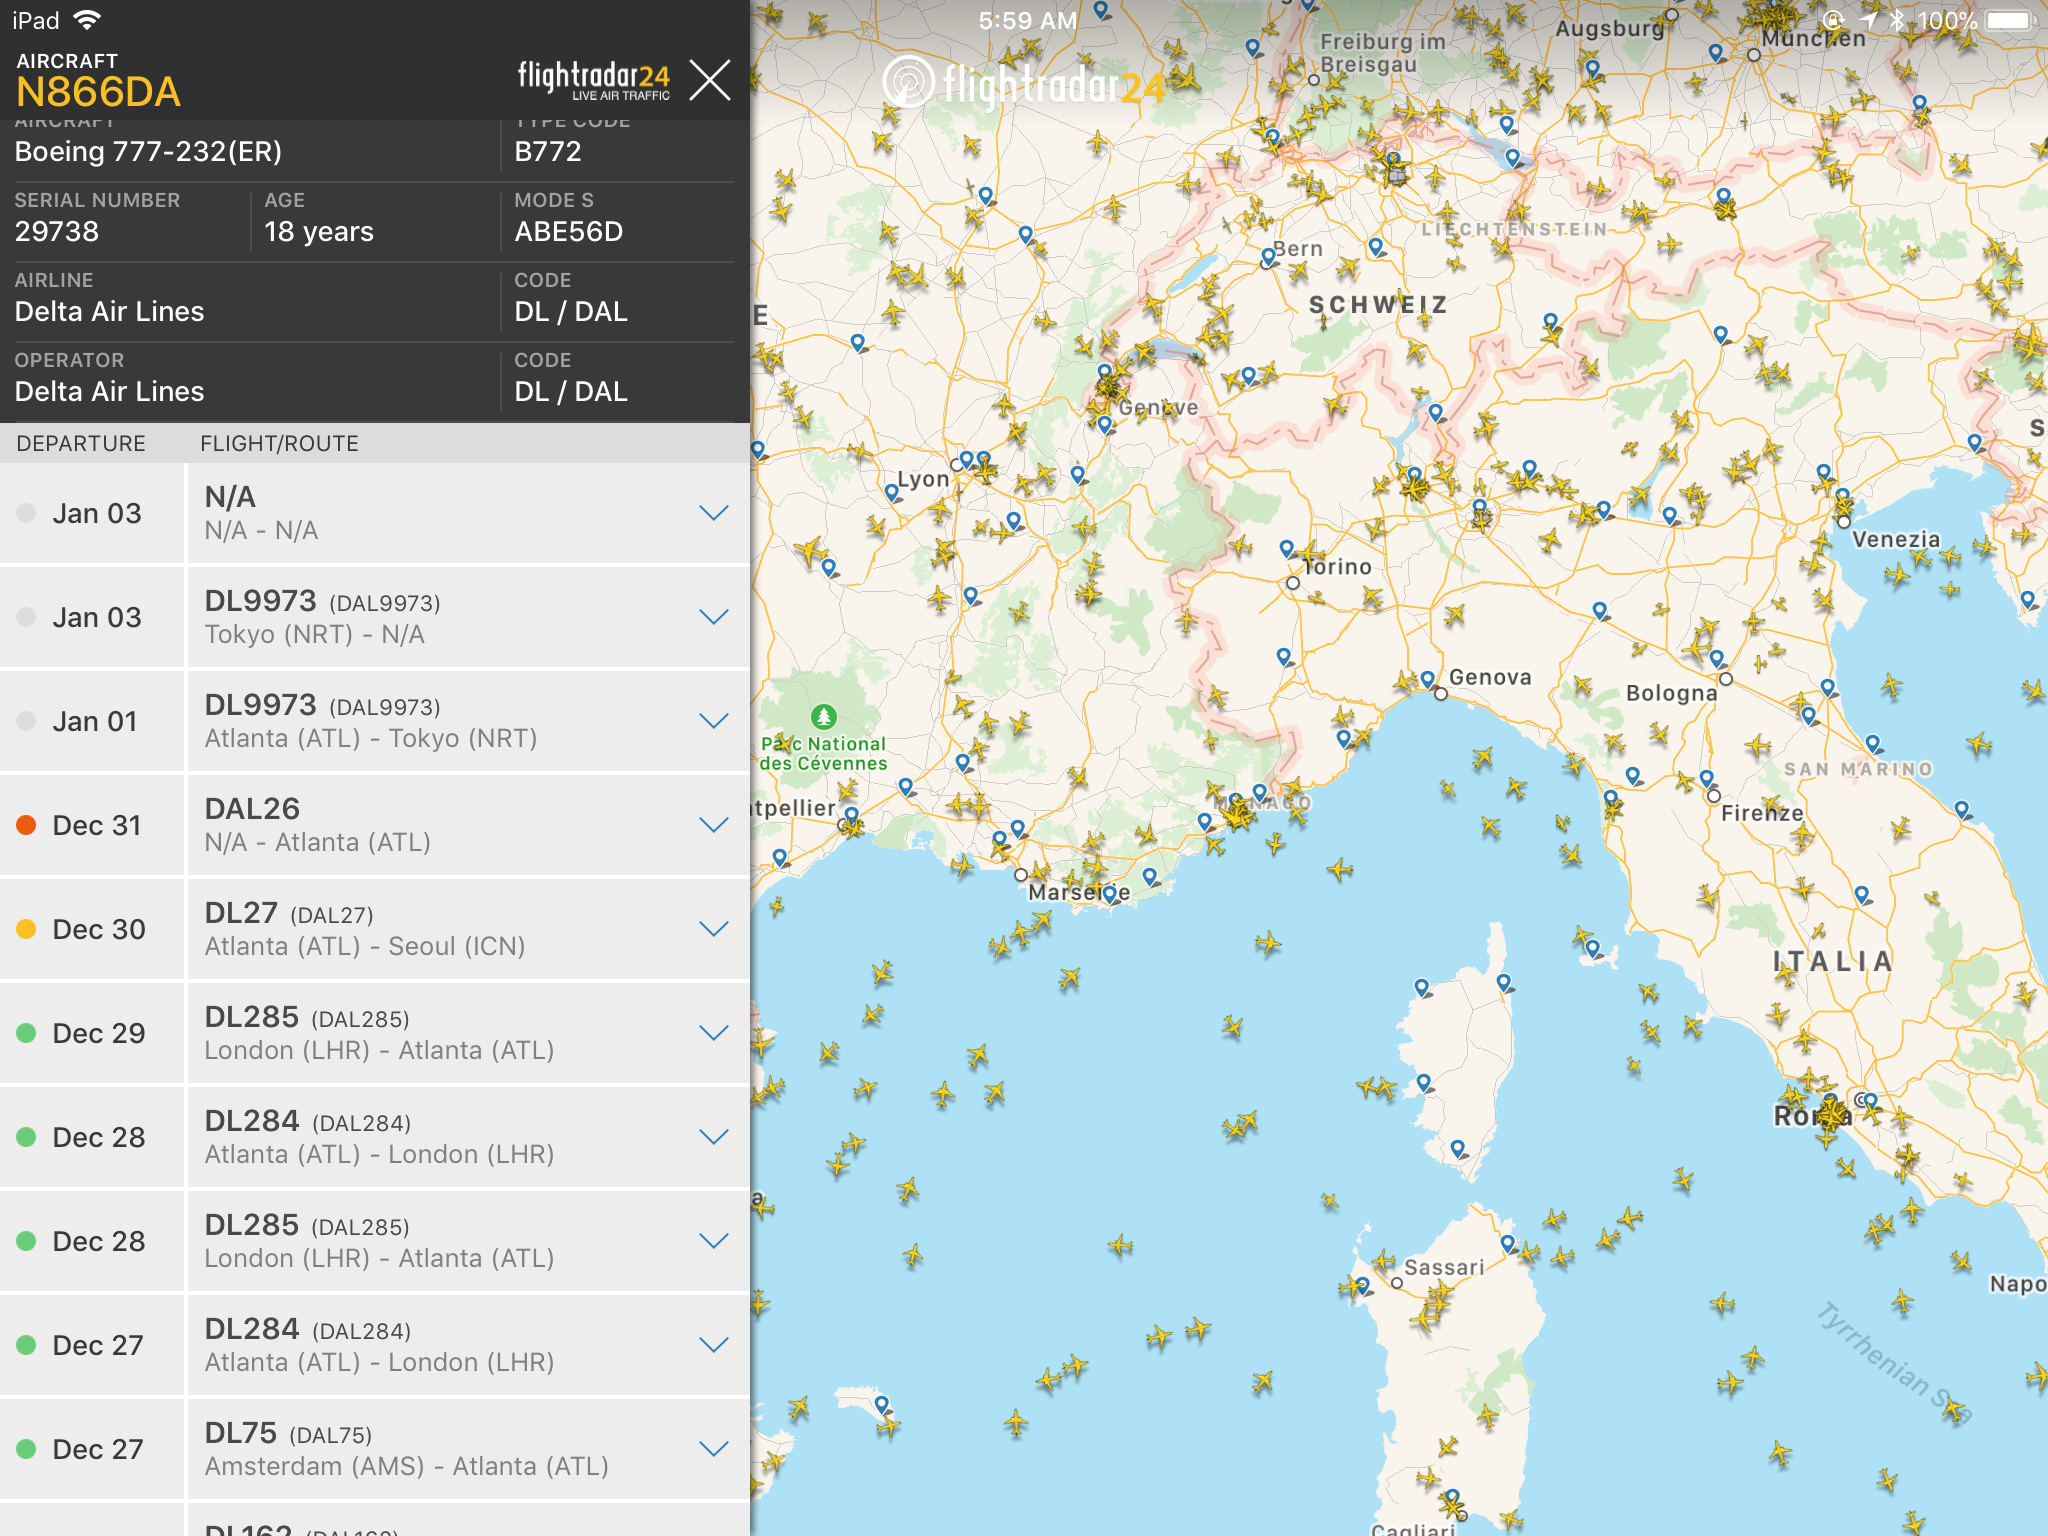
Task: Tap the orange status dot for Dec 31
Action: click(27, 825)
